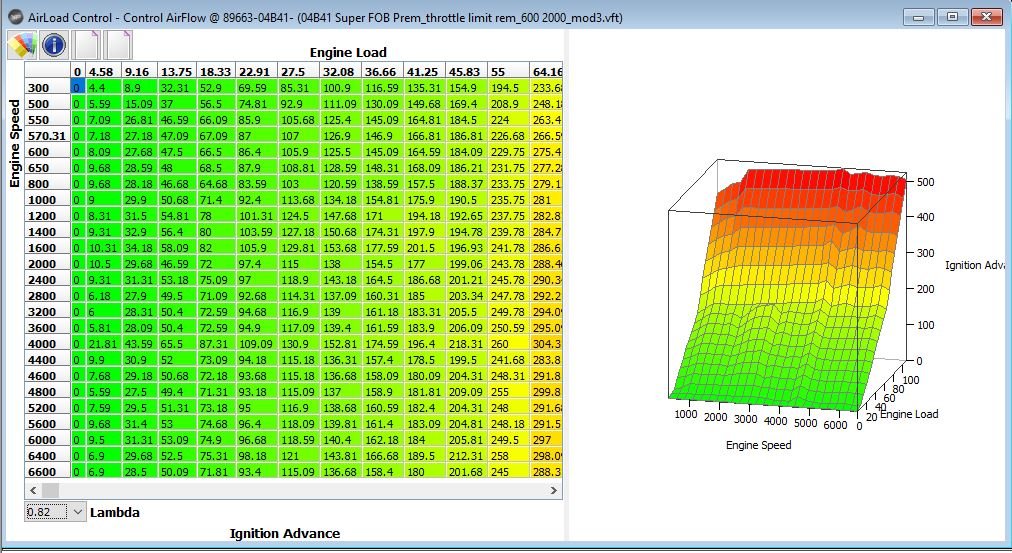The image size is (1012, 553).
Task: Click cell 260 in the 4000 row
Action: [509, 343]
